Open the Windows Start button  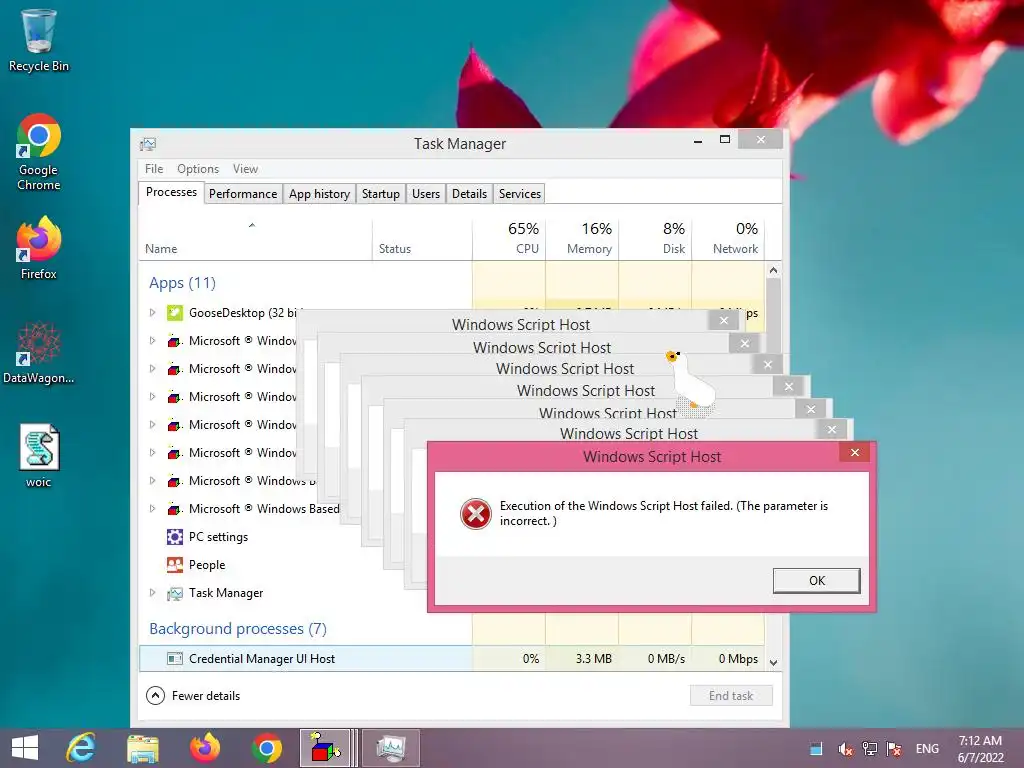point(25,748)
